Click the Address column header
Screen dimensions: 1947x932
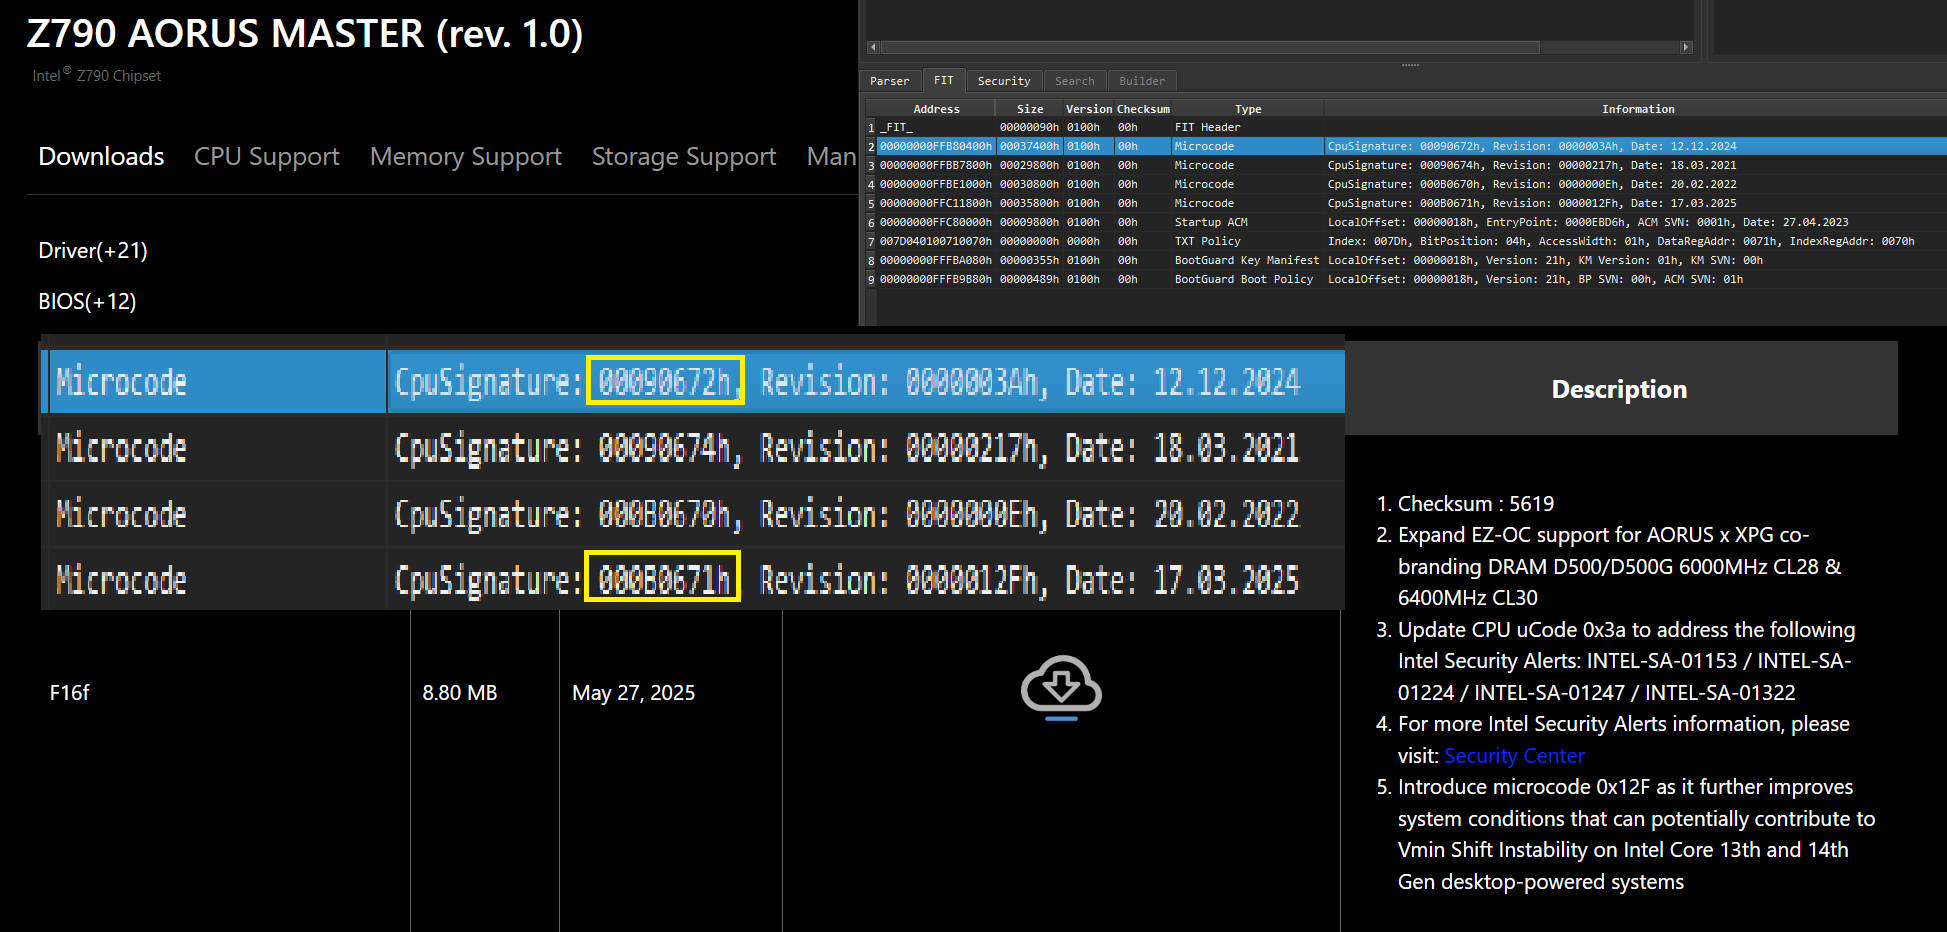pyautogui.click(x=936, y=109)
